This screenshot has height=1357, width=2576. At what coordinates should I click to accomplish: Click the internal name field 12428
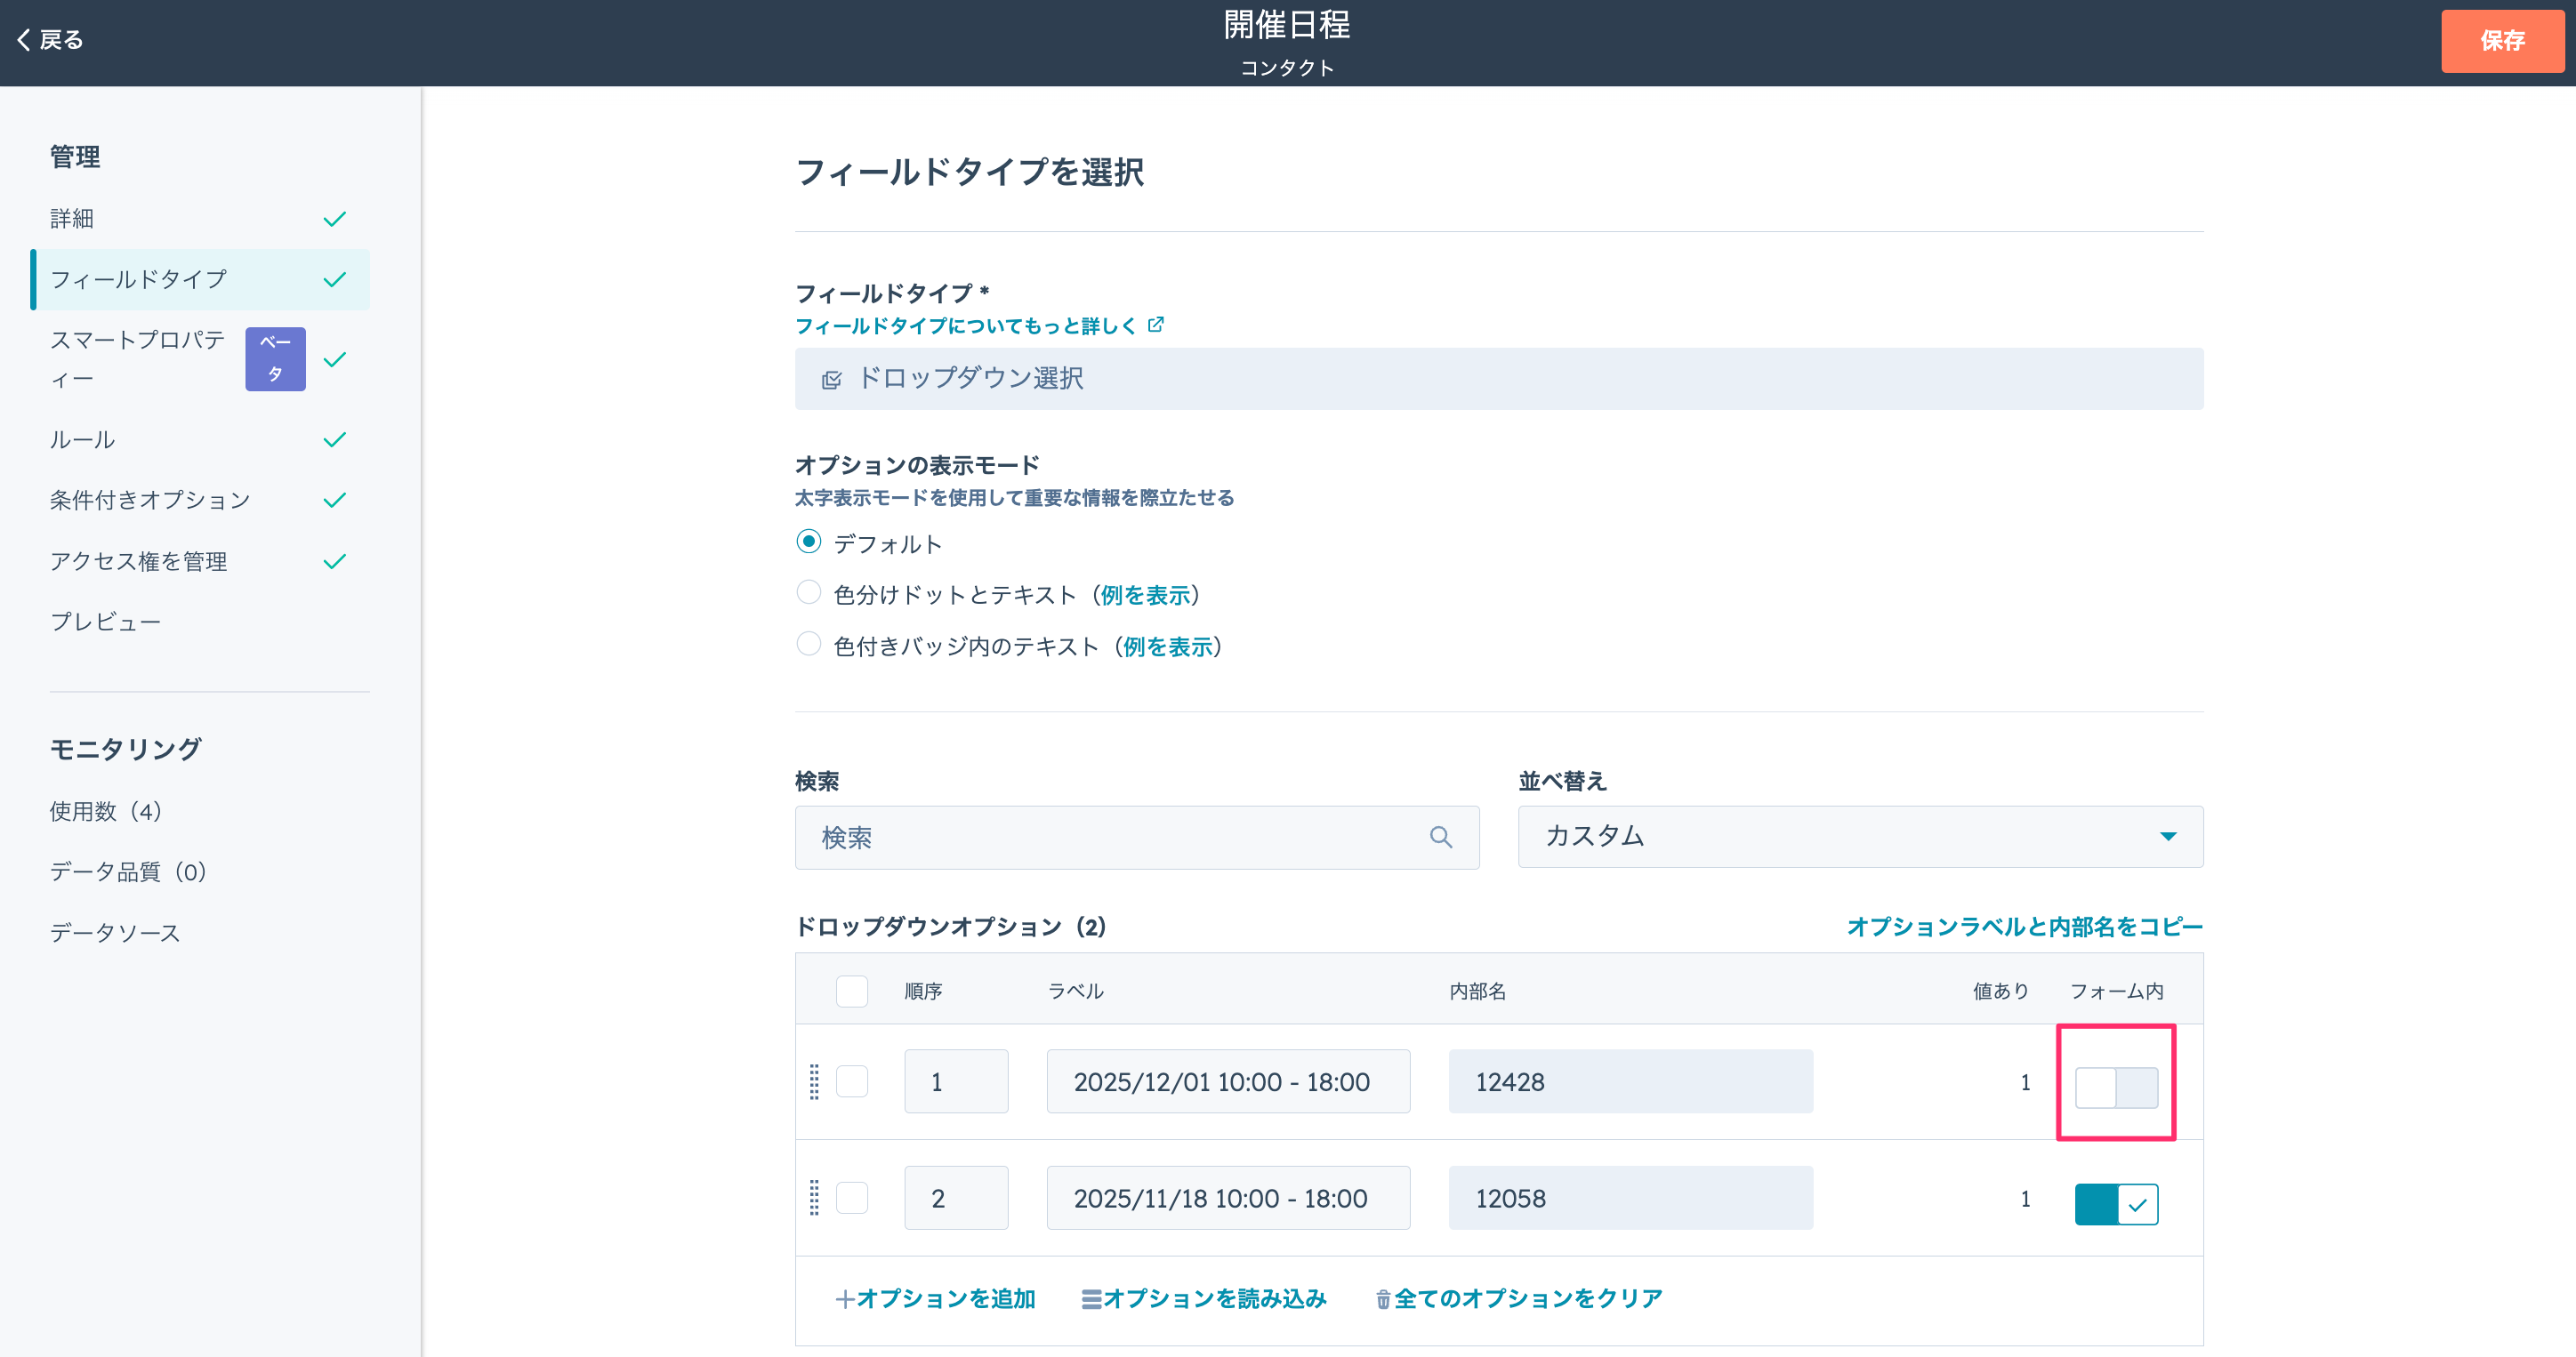click(x=1630, y=1081)
